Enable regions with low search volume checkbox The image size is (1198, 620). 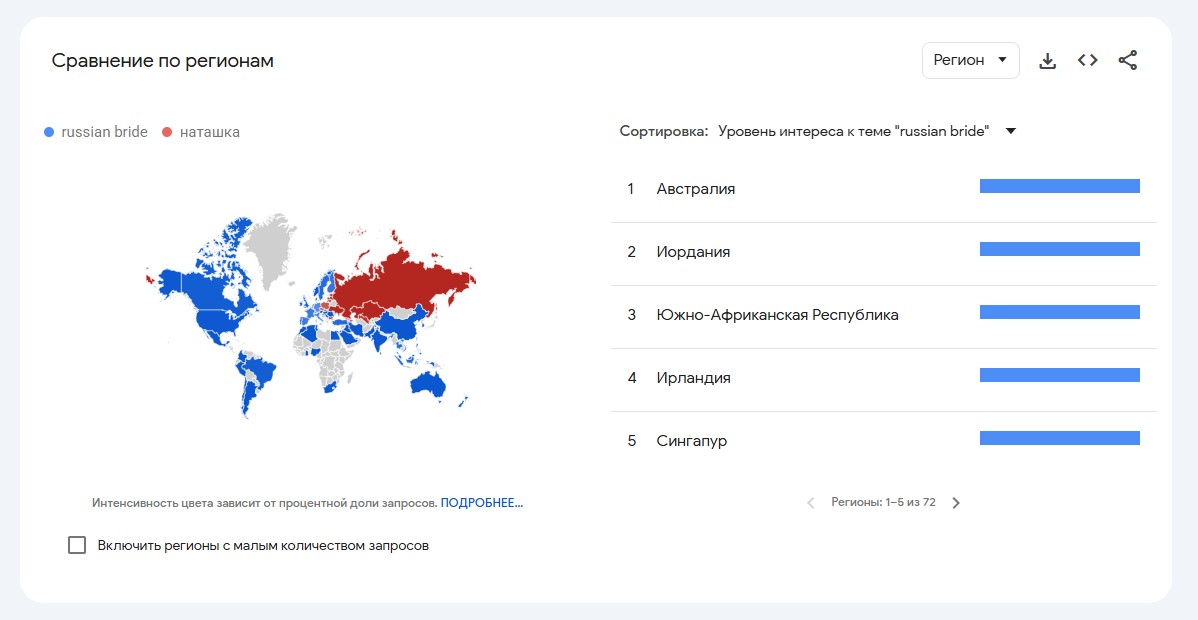(77, 545)
